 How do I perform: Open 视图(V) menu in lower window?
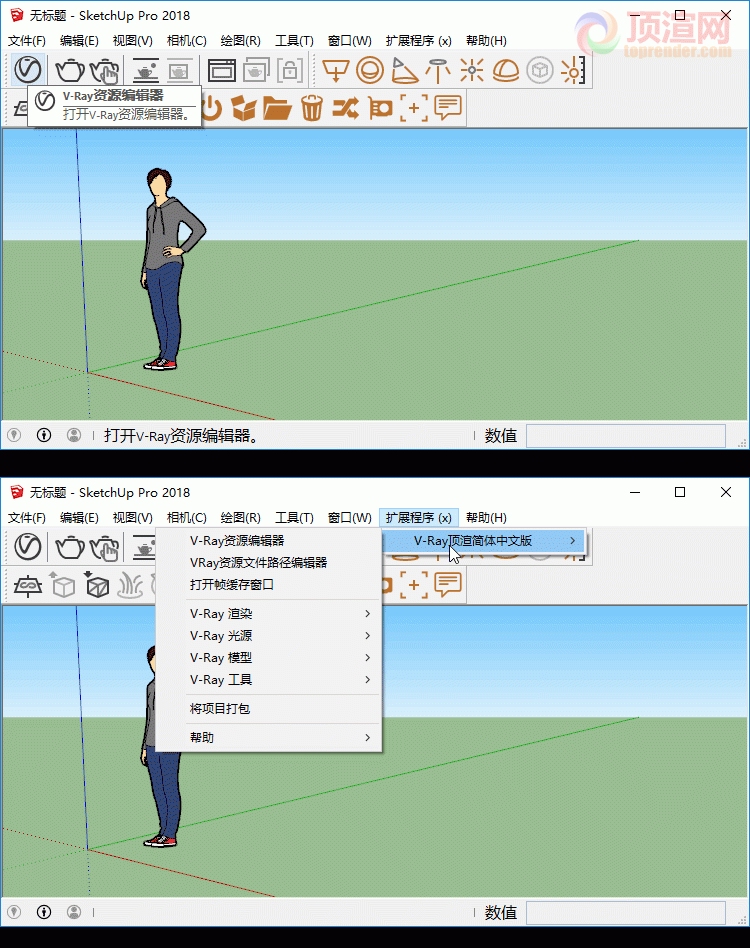[132, 518]
